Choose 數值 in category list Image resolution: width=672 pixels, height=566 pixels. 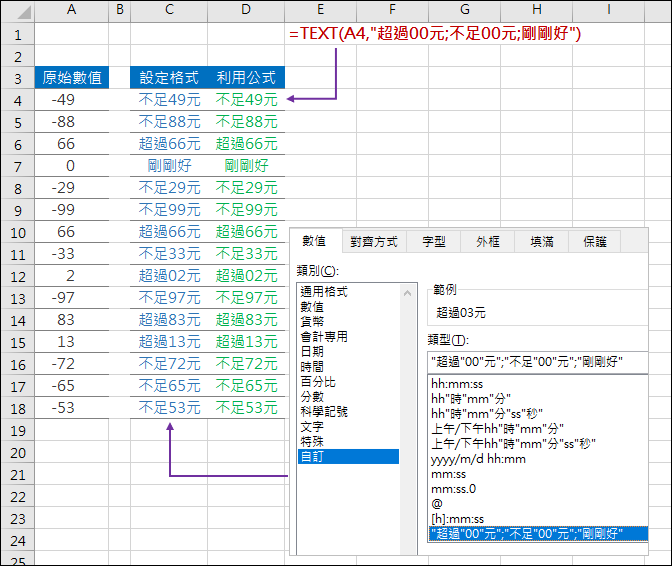(348, 307)
